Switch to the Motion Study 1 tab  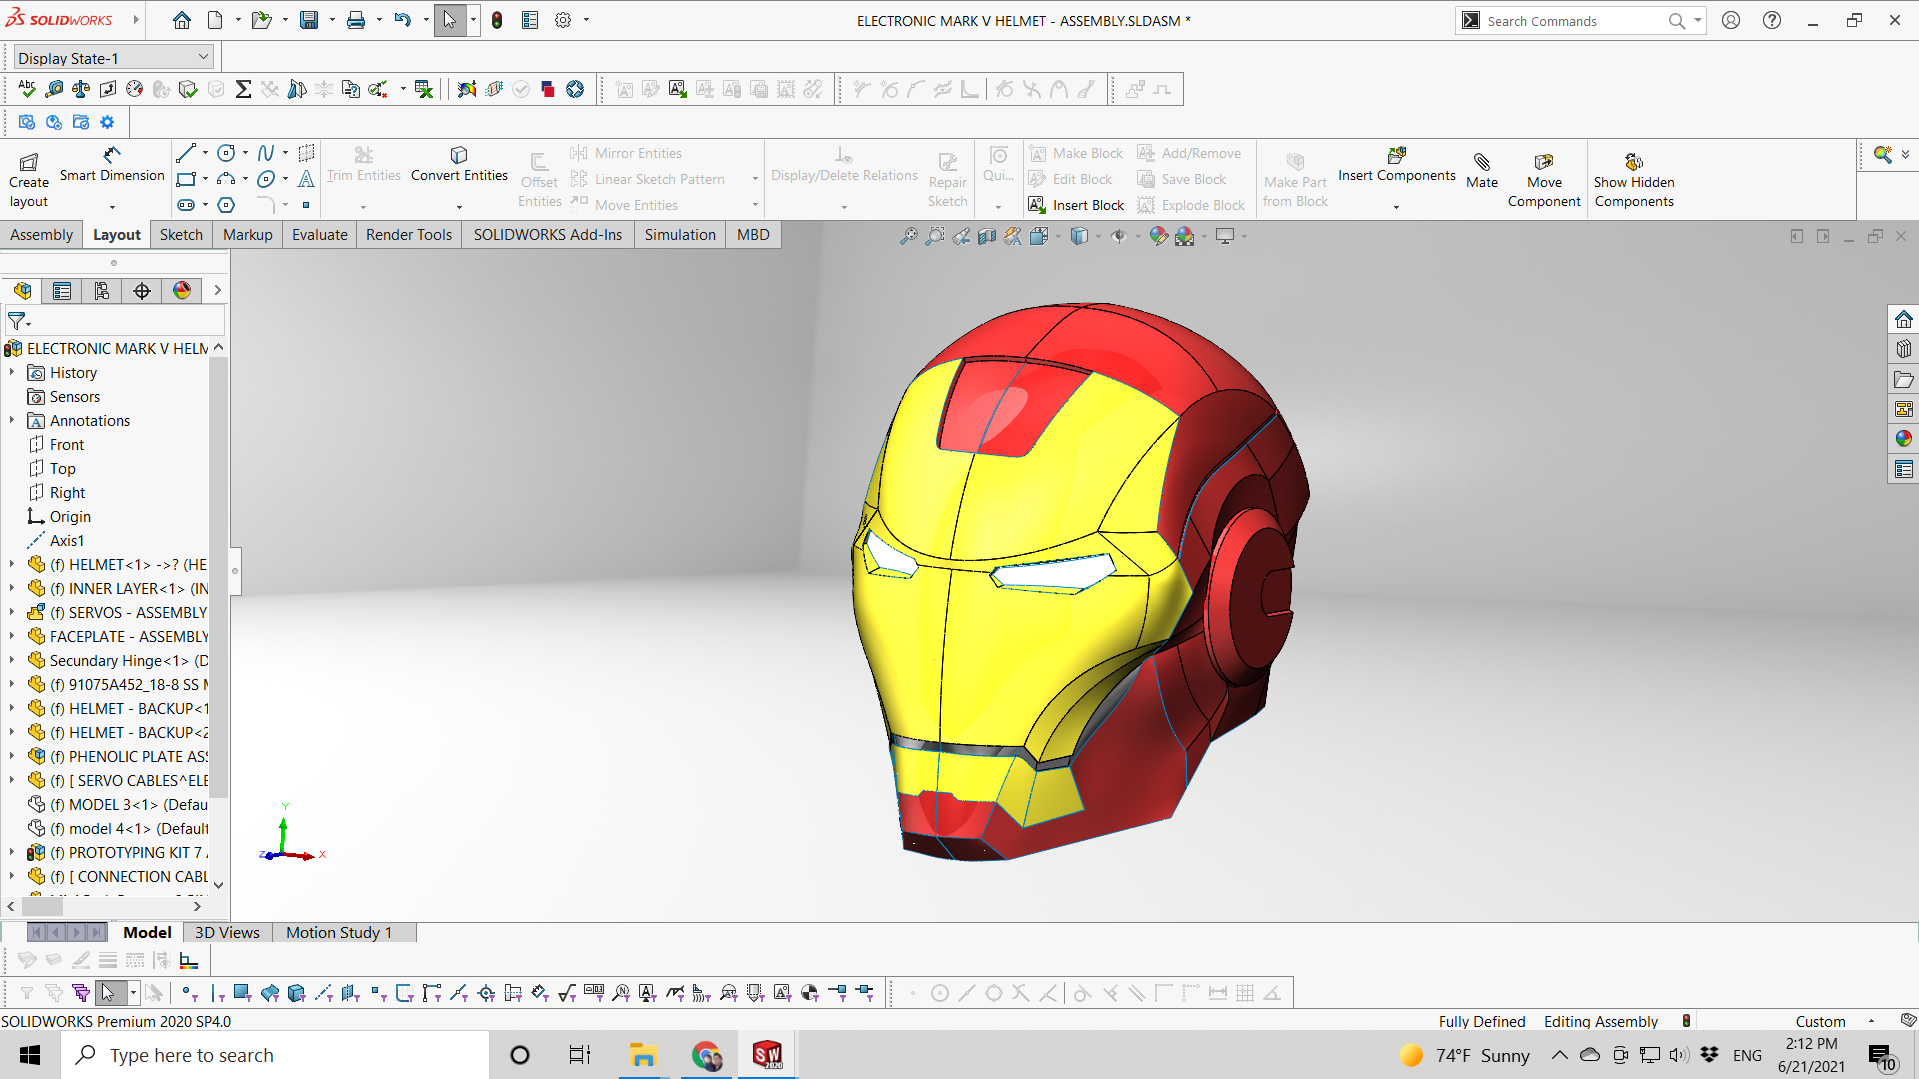[x=338, y=933]
